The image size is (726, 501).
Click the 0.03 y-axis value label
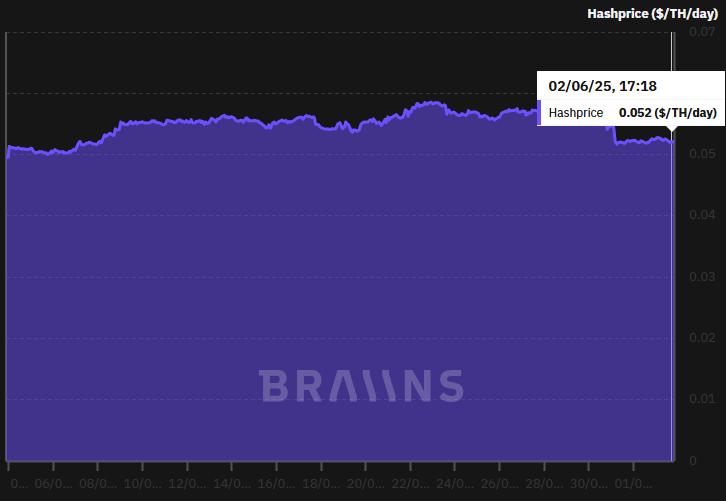703,277
